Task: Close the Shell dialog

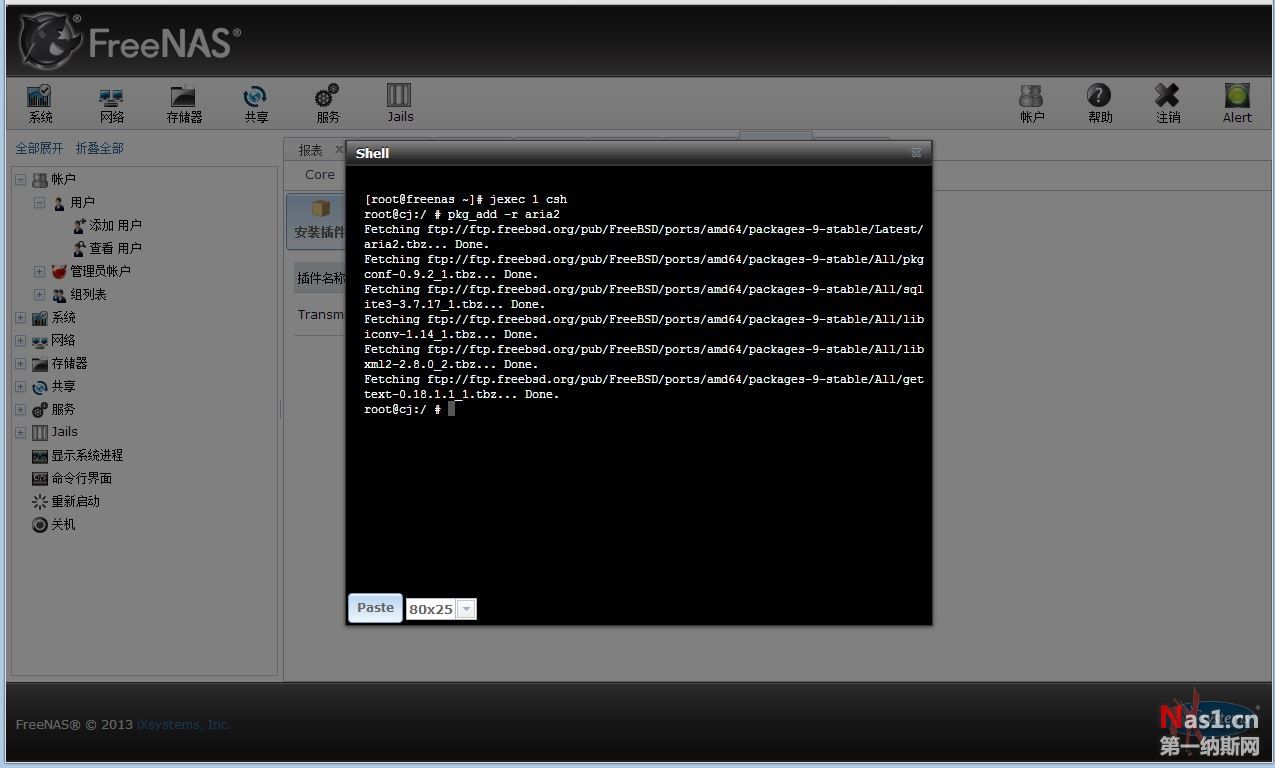Action: pos(916,153)
